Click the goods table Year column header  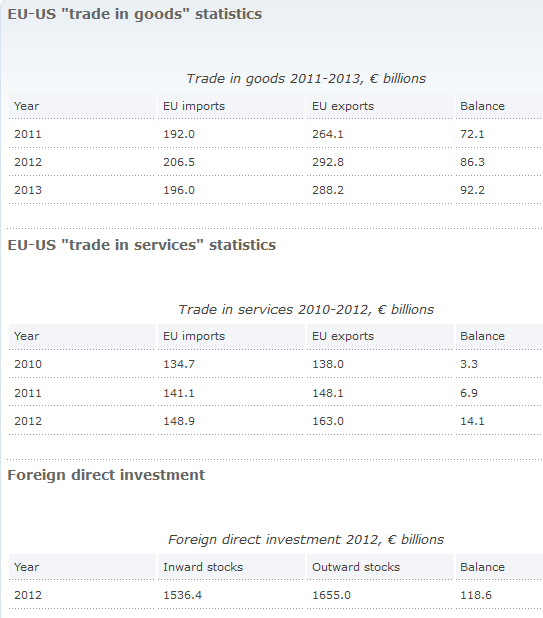tap(26, 106)
